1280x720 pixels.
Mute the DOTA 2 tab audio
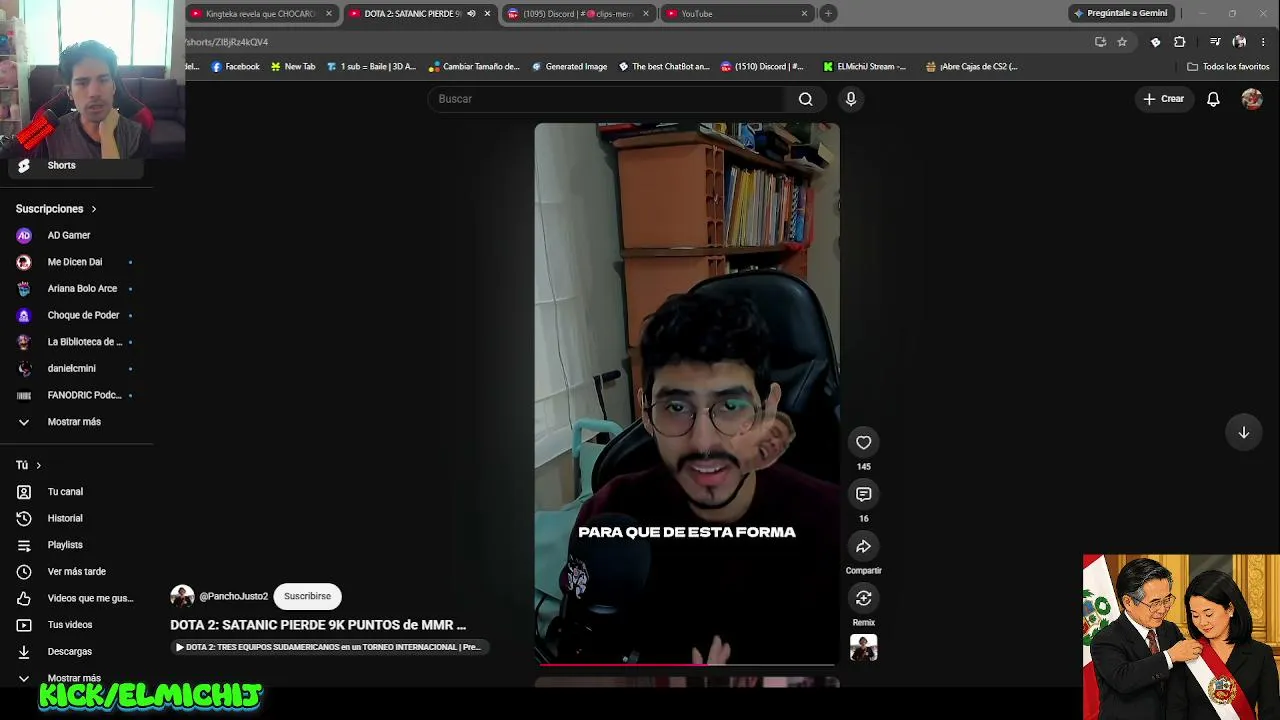click(471, 14)
